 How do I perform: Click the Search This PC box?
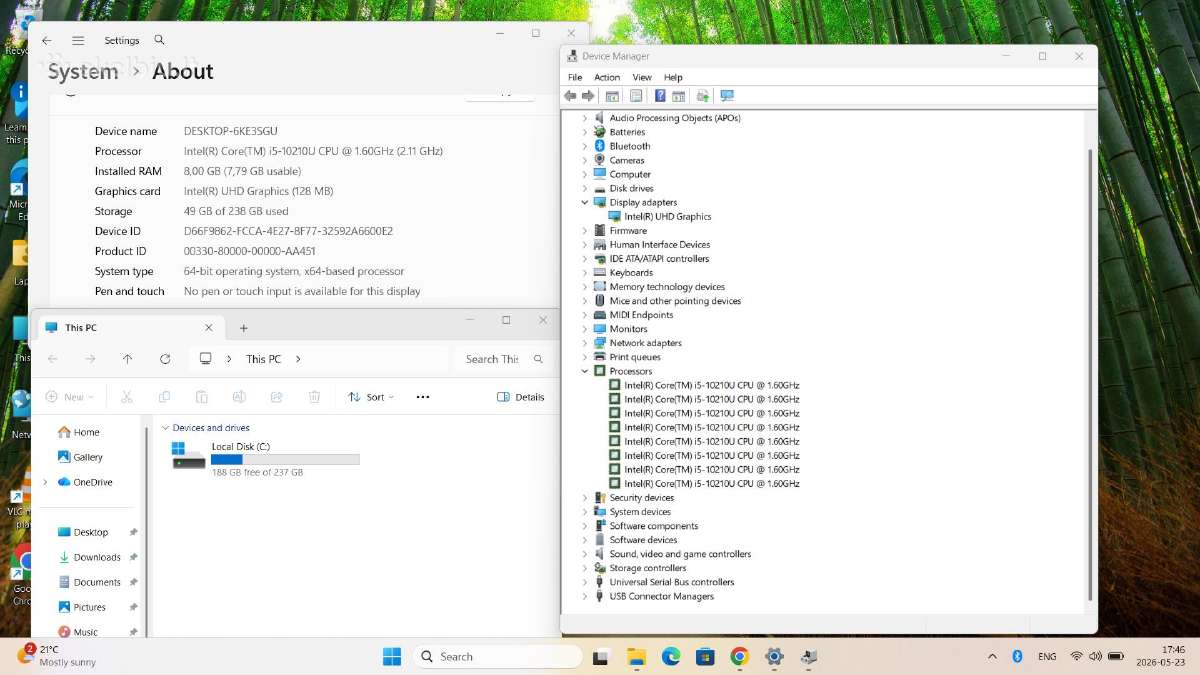(503, 359)
